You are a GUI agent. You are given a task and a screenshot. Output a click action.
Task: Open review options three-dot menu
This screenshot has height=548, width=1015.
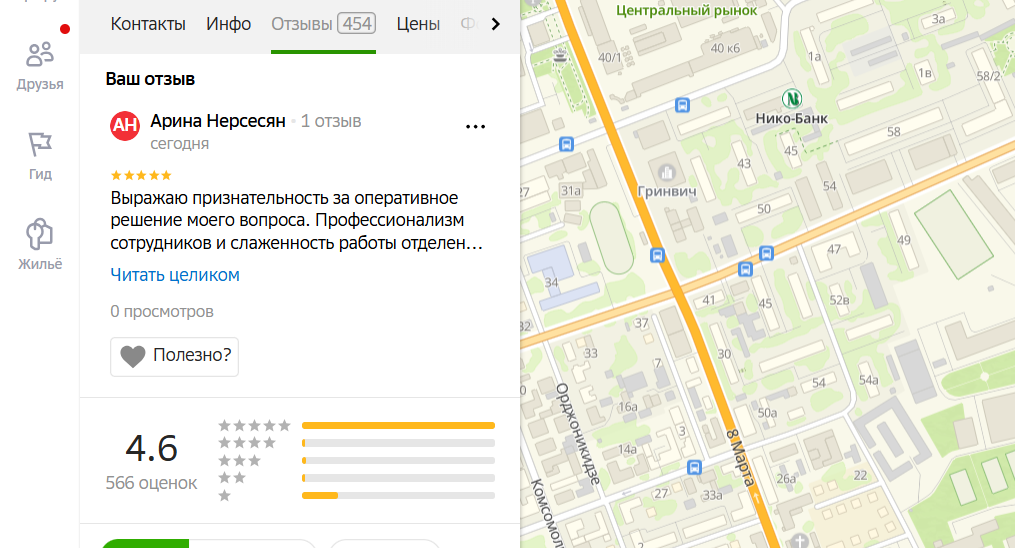(475, 127)
